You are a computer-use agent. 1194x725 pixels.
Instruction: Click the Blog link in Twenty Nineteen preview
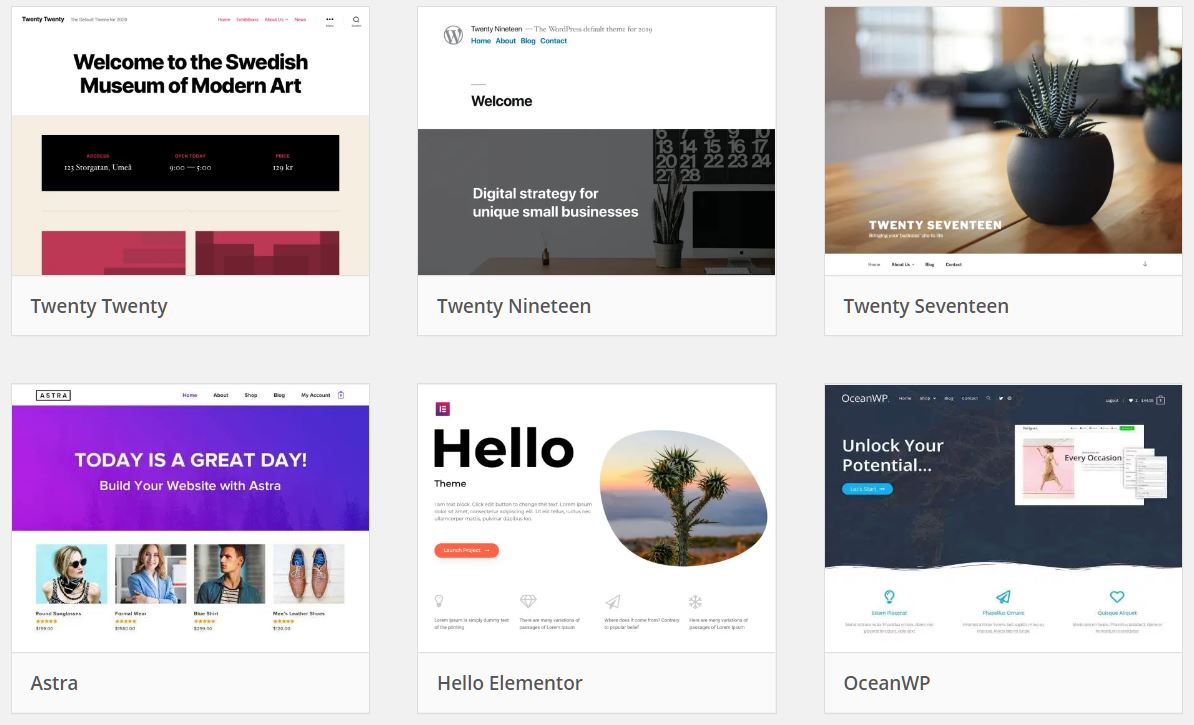(x=528, y=41)
